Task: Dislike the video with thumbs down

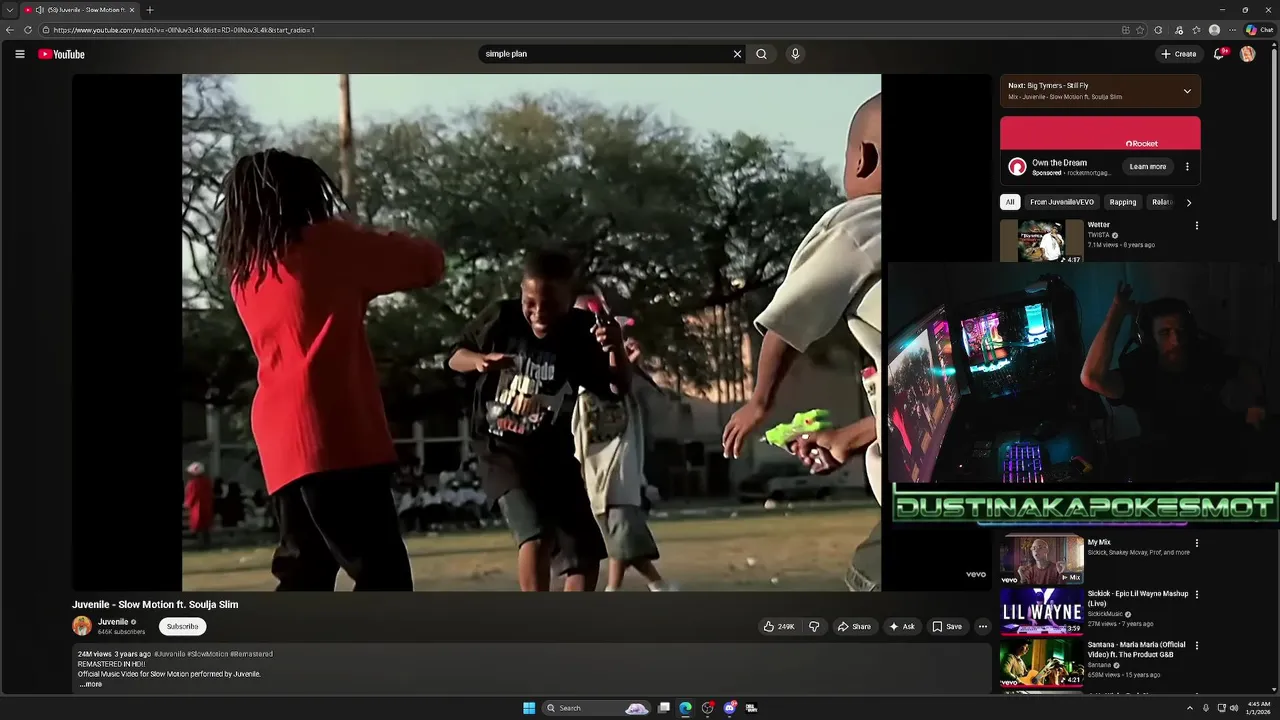Action: [814, 627]
